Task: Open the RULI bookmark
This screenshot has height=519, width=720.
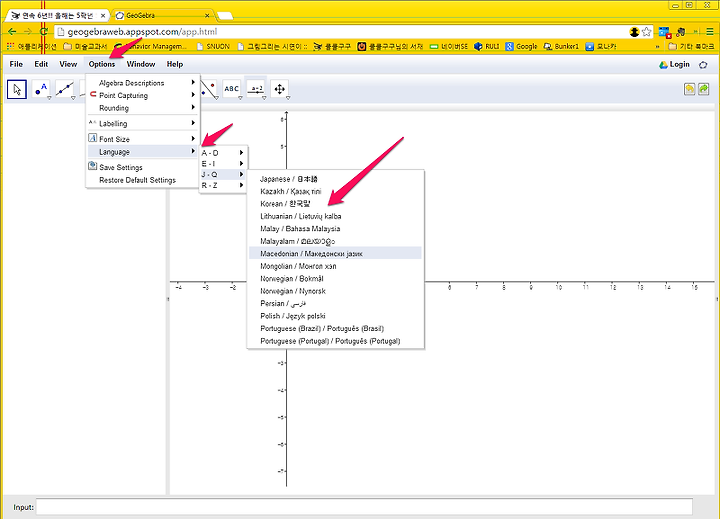Action: [487, 46]
